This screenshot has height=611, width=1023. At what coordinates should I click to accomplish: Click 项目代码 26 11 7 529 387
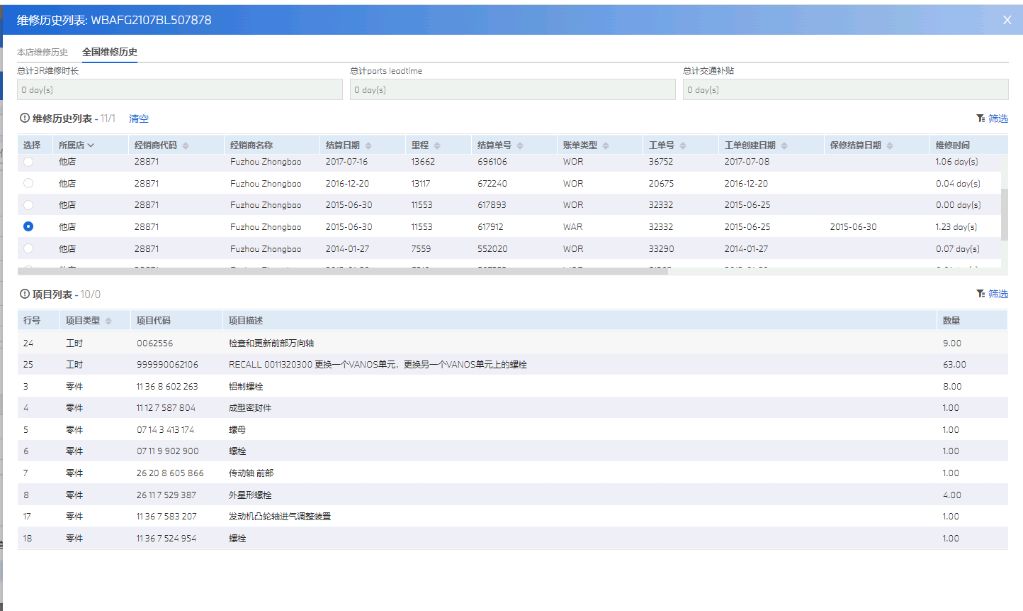coord(166,495)
